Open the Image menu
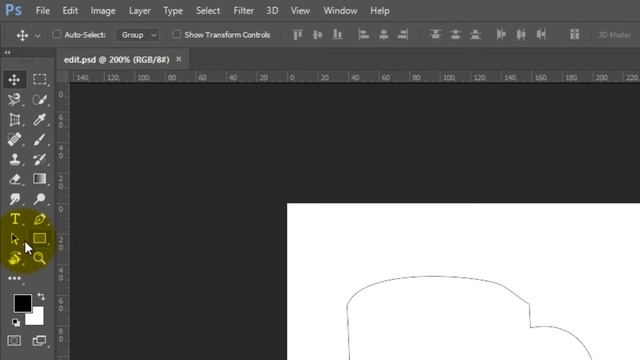The height and width of the screenshot is (360, 640). pos(103,11)
